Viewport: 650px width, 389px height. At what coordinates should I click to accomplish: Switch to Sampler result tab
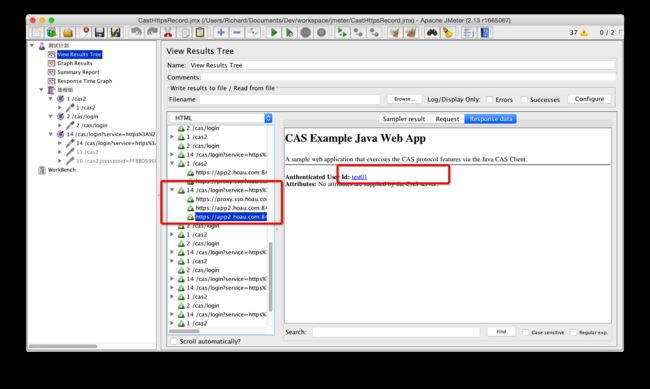click(x=404, y=119)
